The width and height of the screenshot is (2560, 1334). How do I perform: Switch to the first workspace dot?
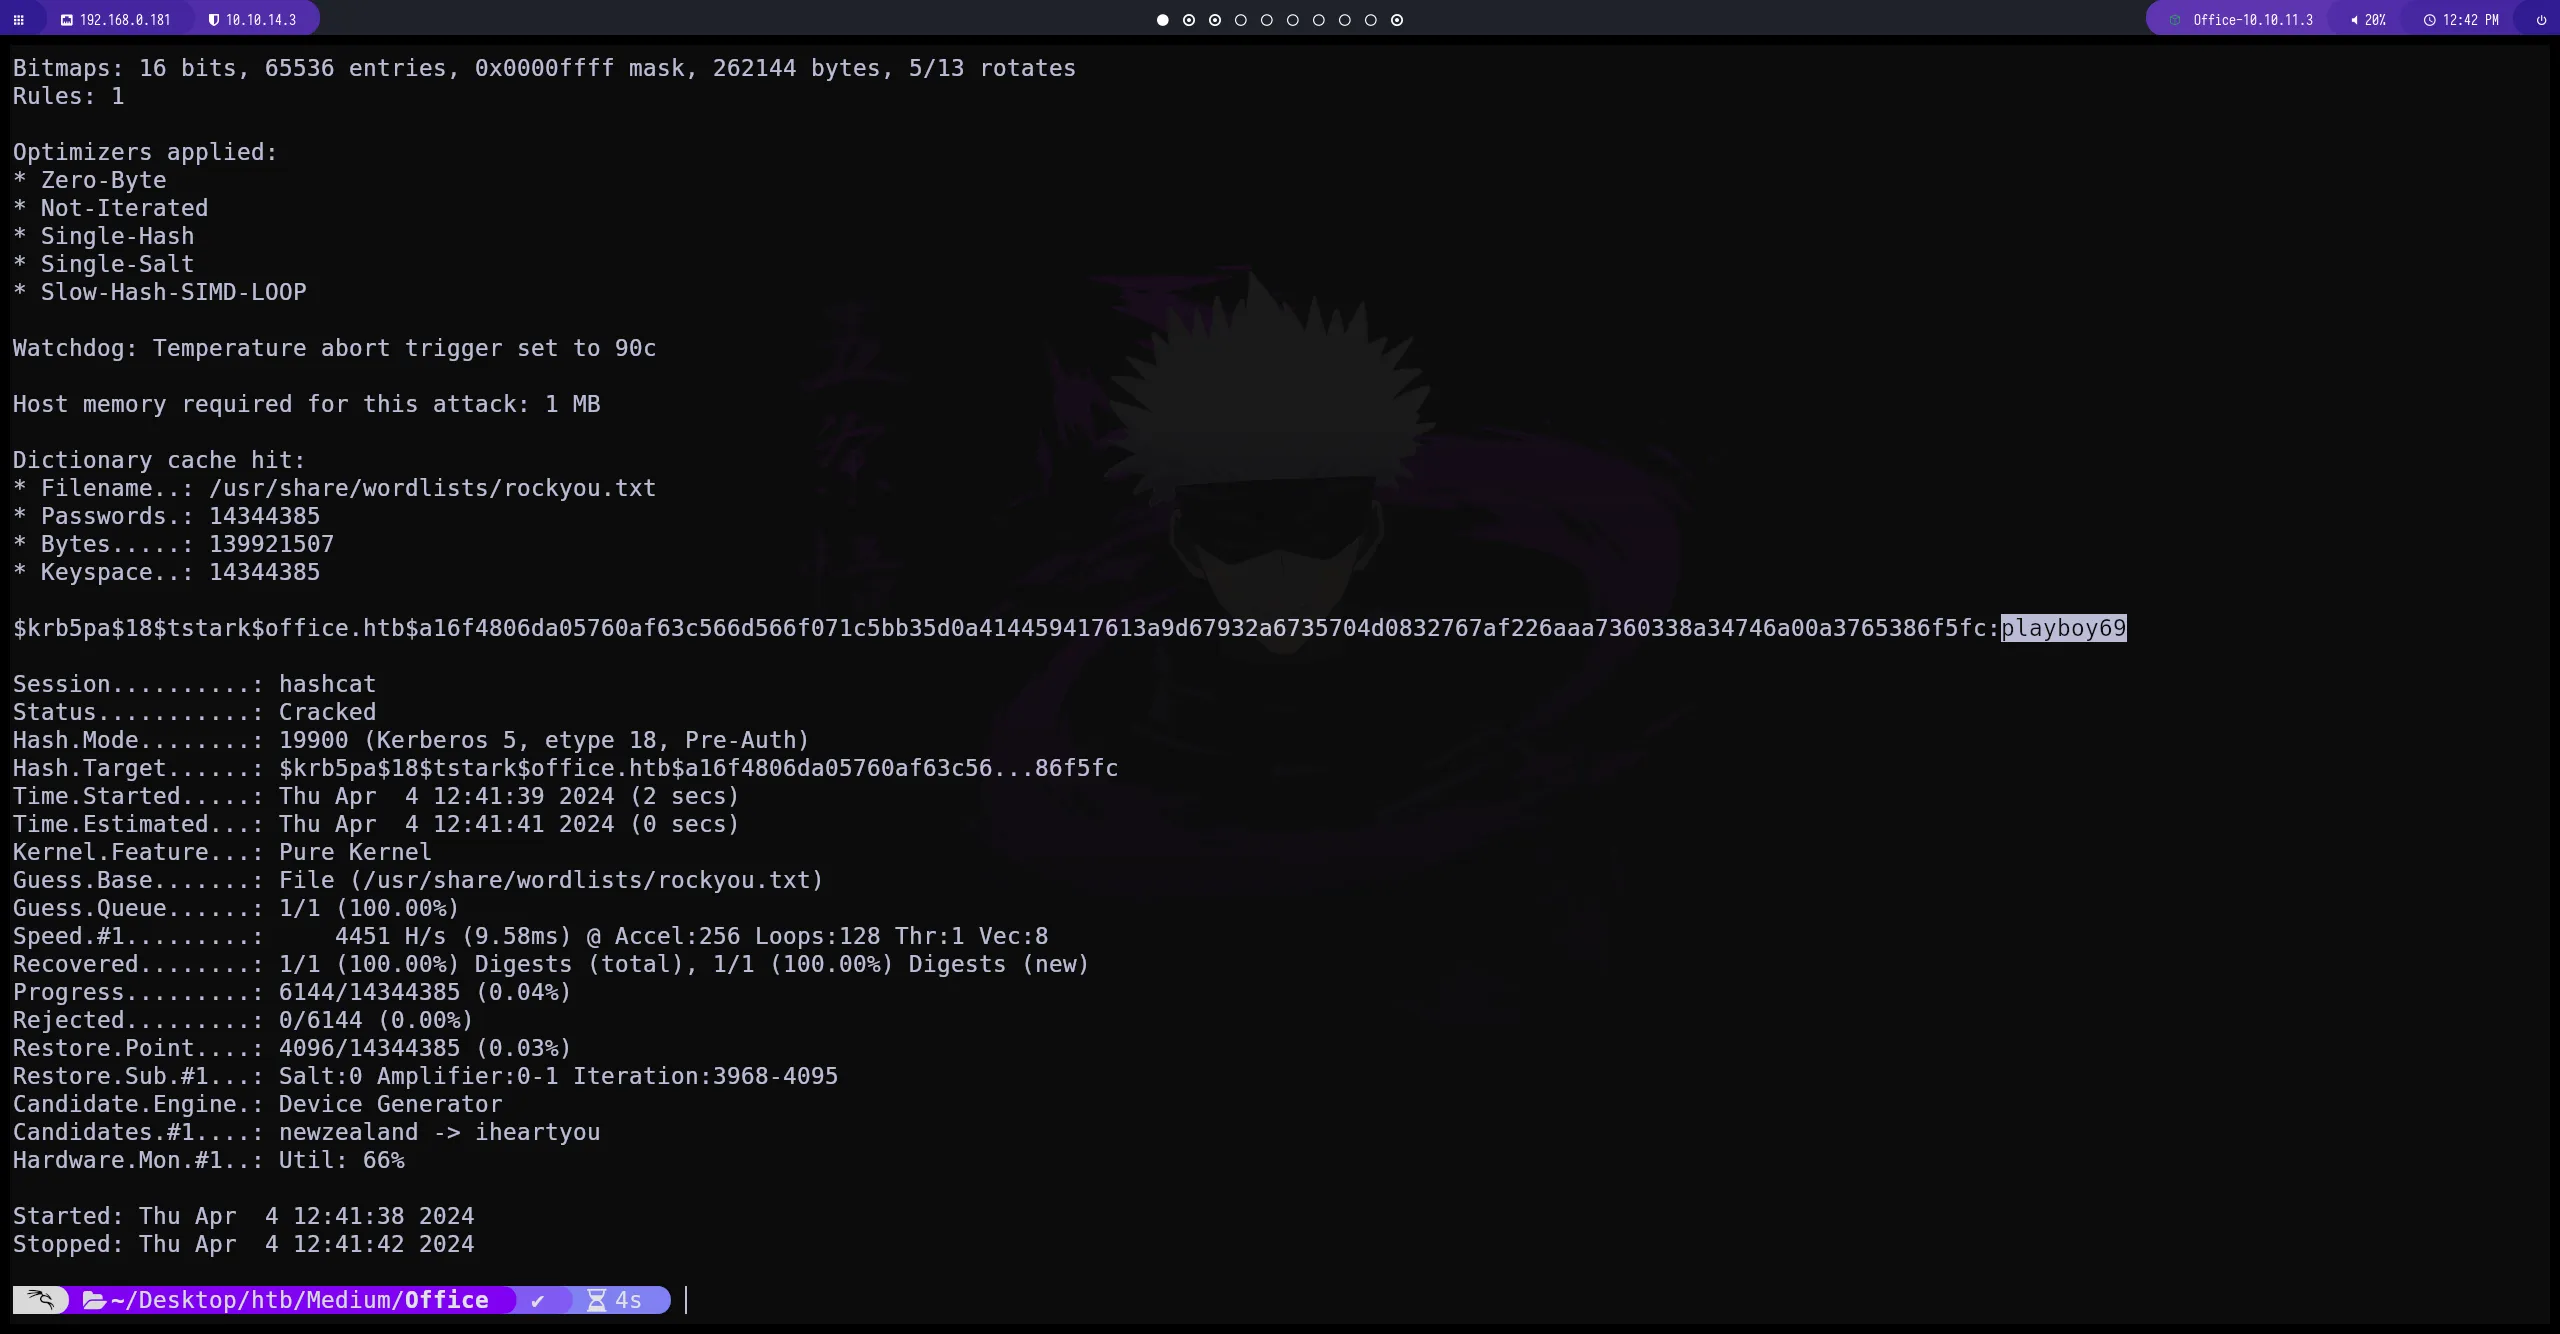point(1162,20)
